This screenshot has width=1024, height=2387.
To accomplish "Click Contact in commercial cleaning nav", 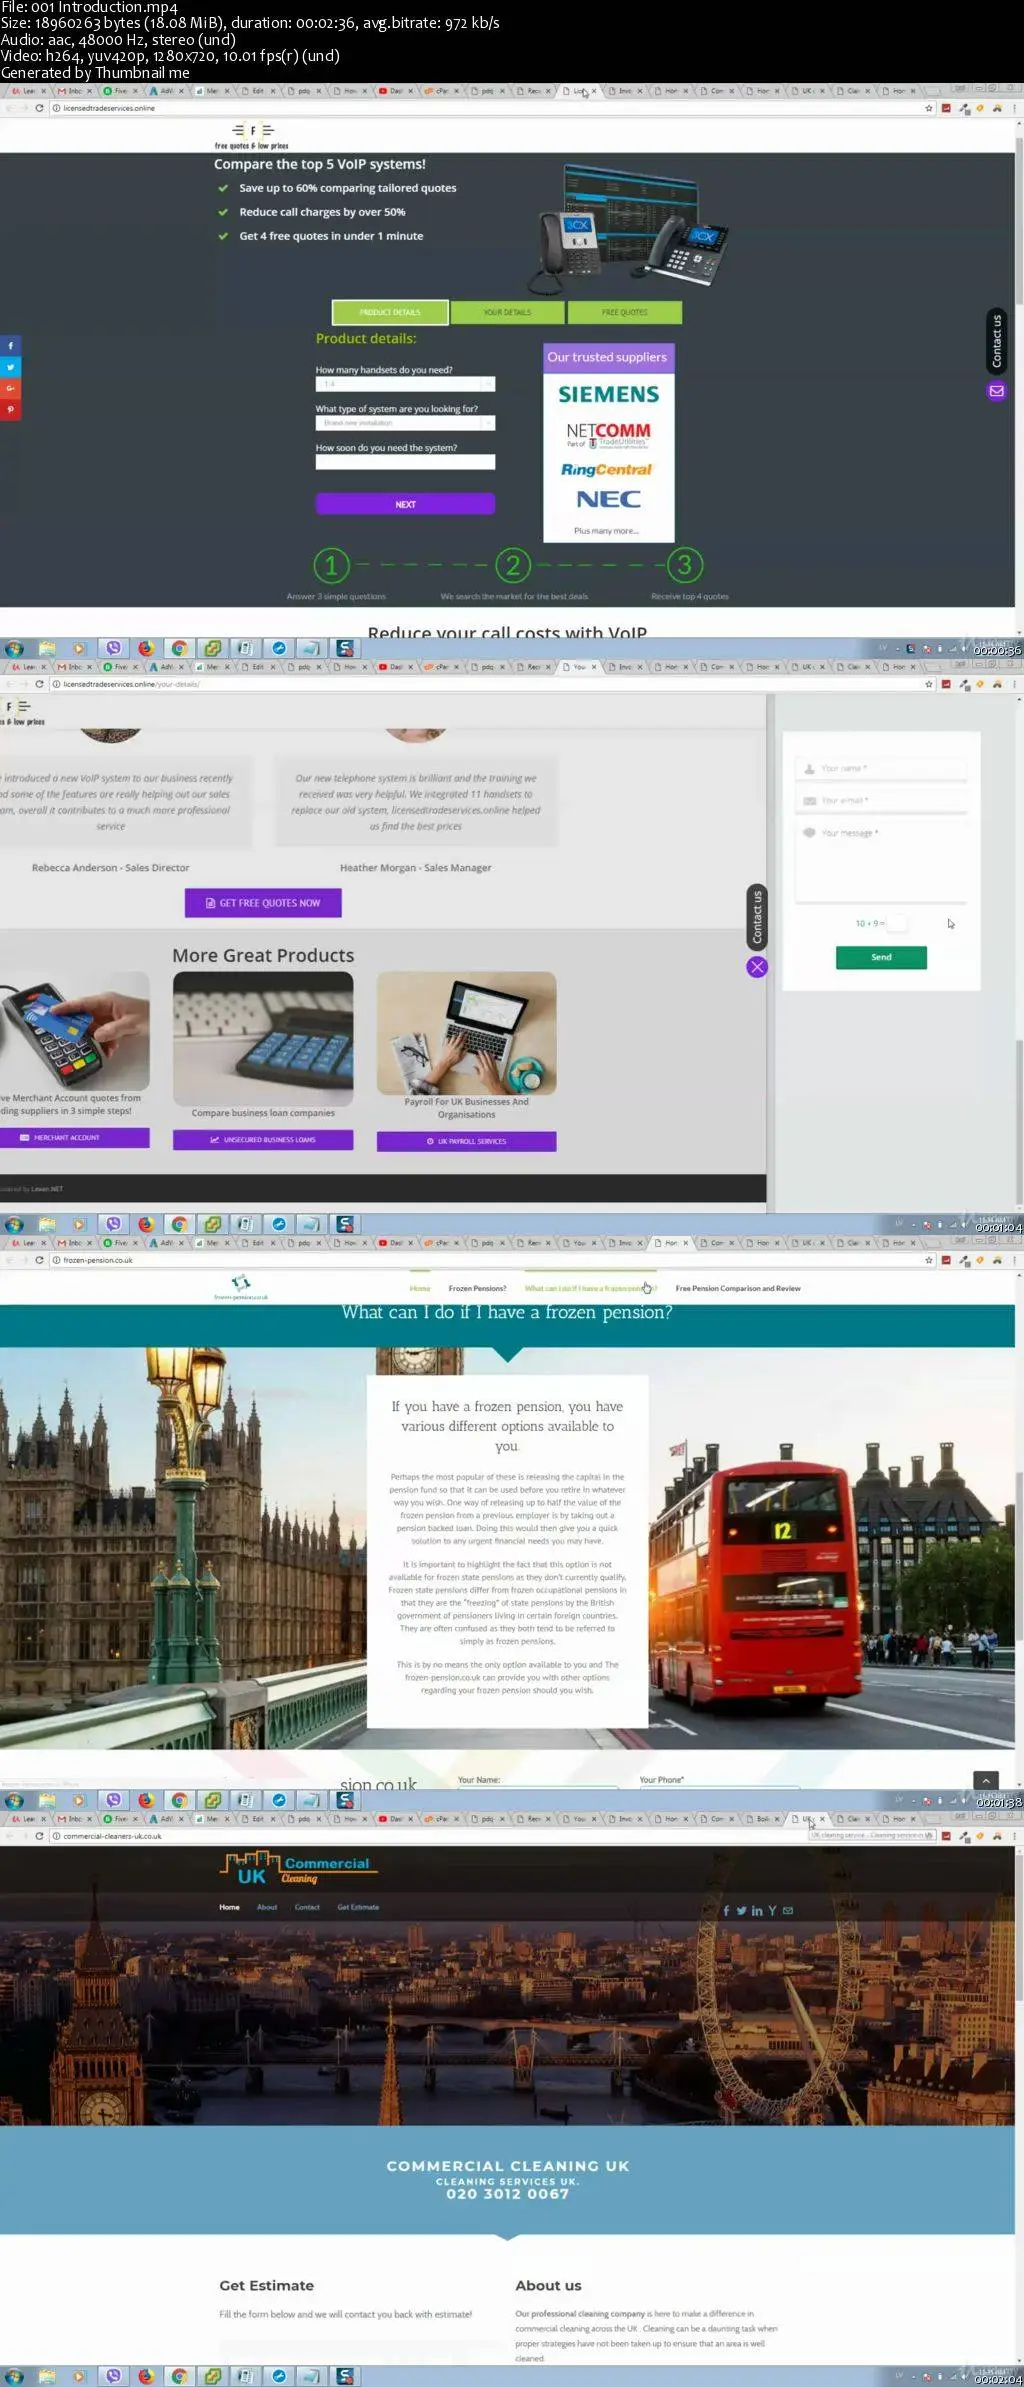I will [x=307, y=1907].
